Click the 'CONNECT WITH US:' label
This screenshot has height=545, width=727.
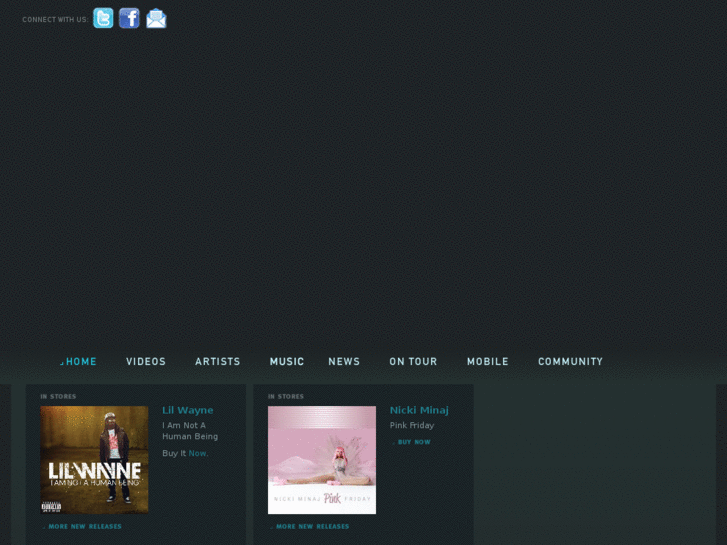pos(55,19)
